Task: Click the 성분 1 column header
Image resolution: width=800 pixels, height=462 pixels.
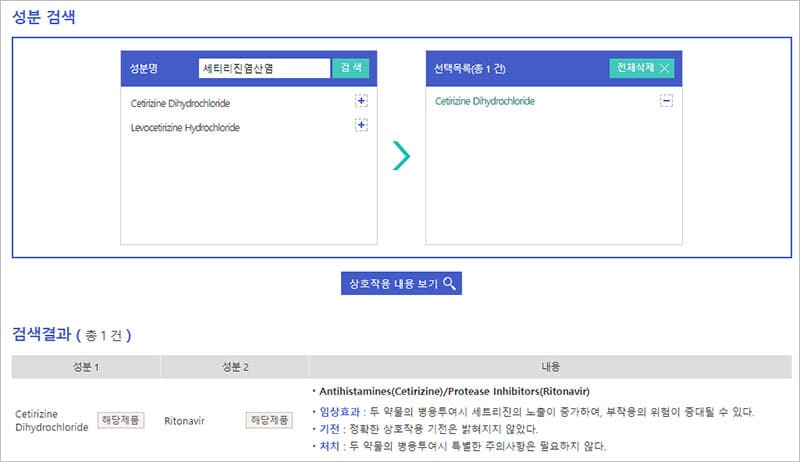Action: pyautogui.click(x=85, y=366)
